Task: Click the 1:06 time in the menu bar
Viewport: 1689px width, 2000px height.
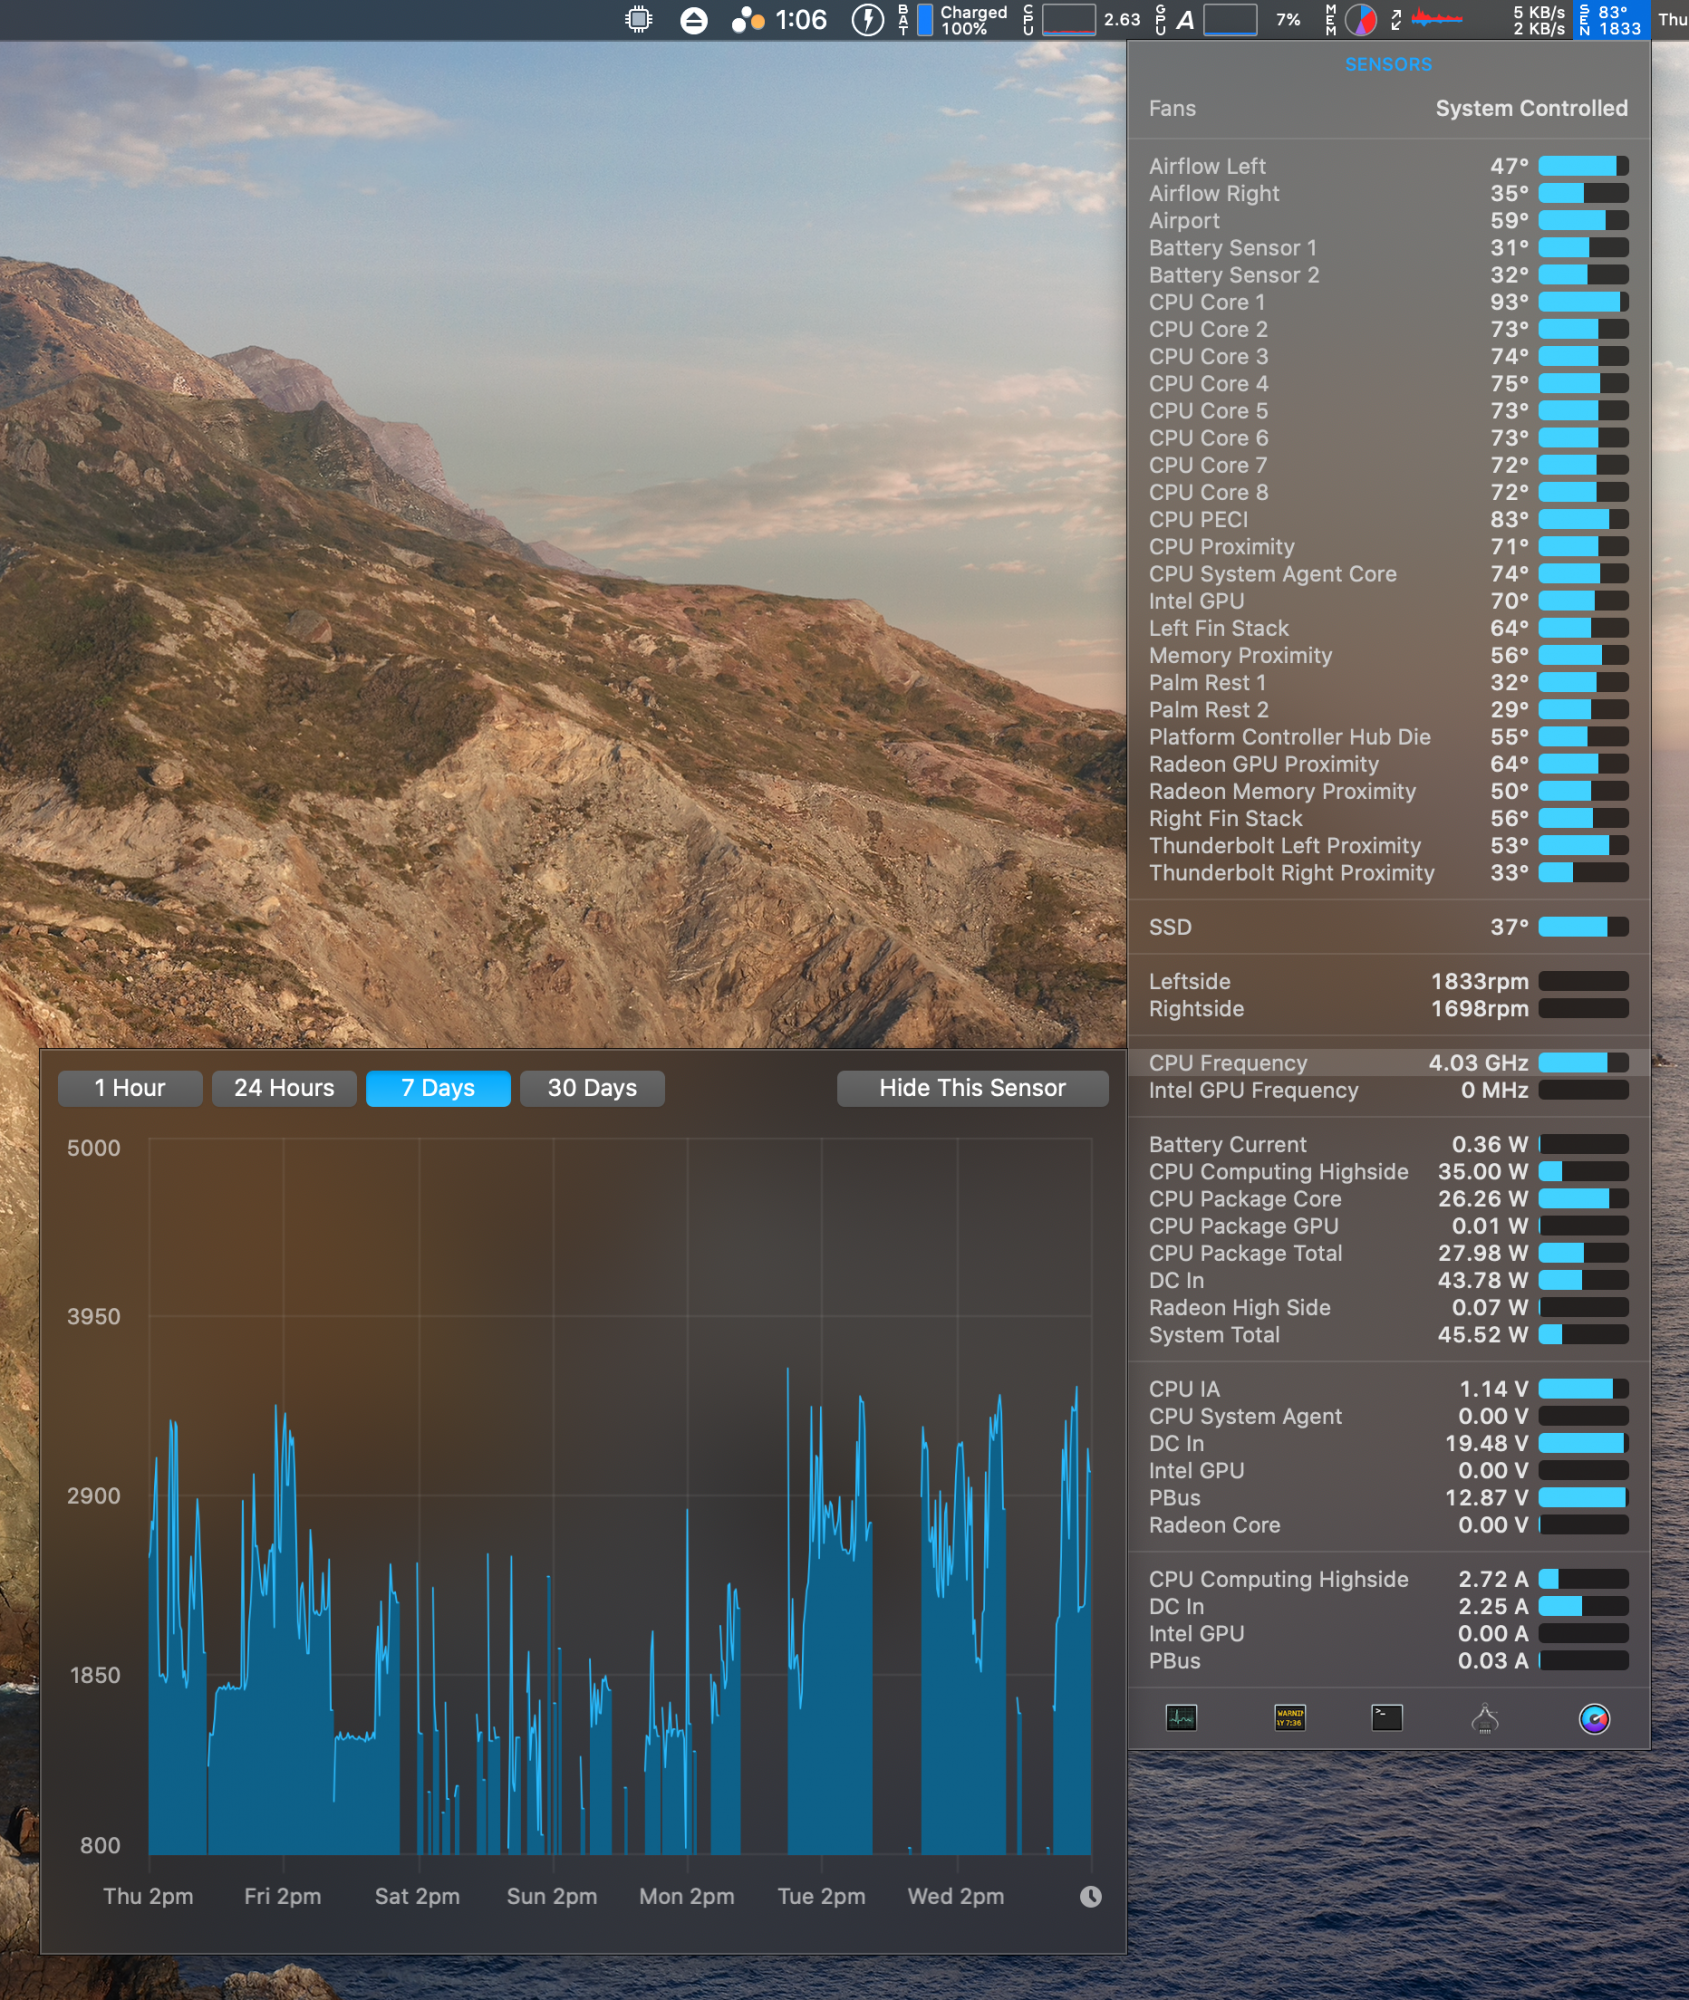Action: (801, 20)
